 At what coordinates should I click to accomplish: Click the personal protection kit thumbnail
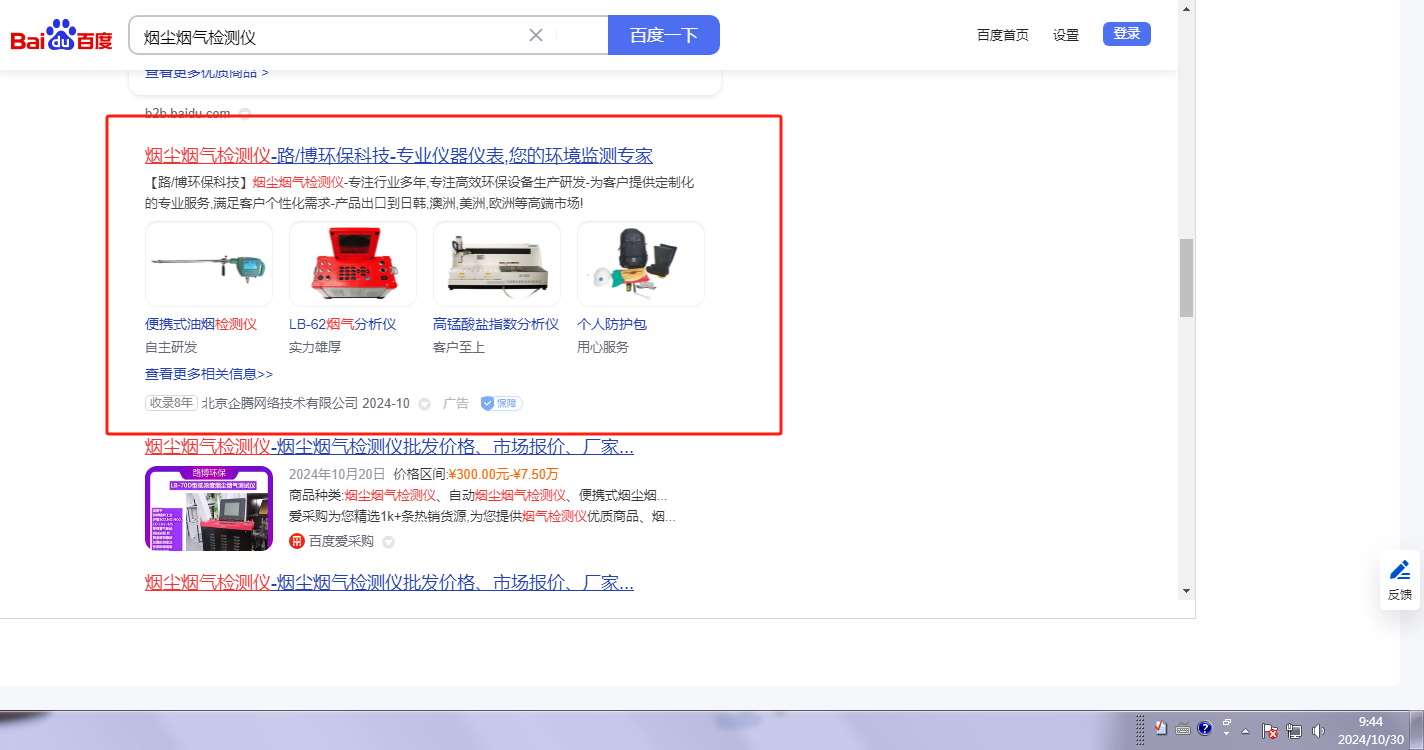click(641, 264)
